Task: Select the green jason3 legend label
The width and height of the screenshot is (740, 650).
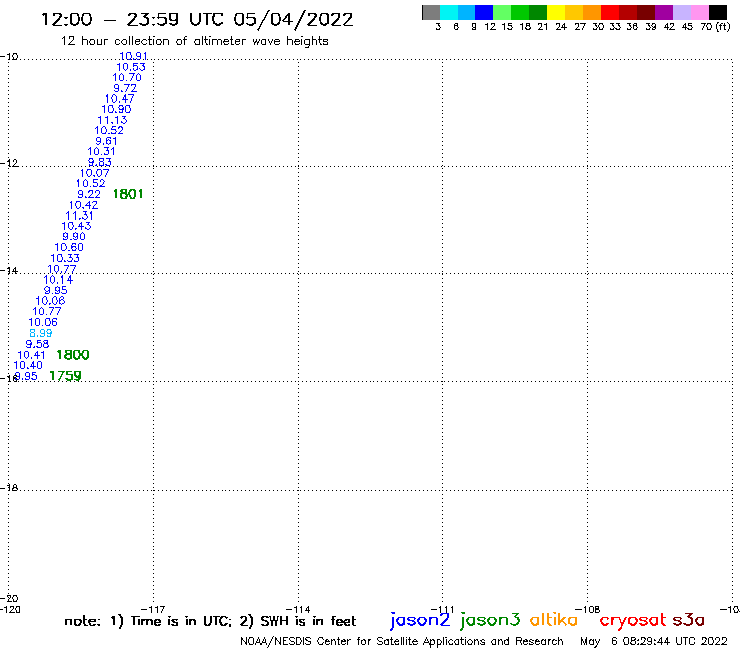Action: pos(490,620)
